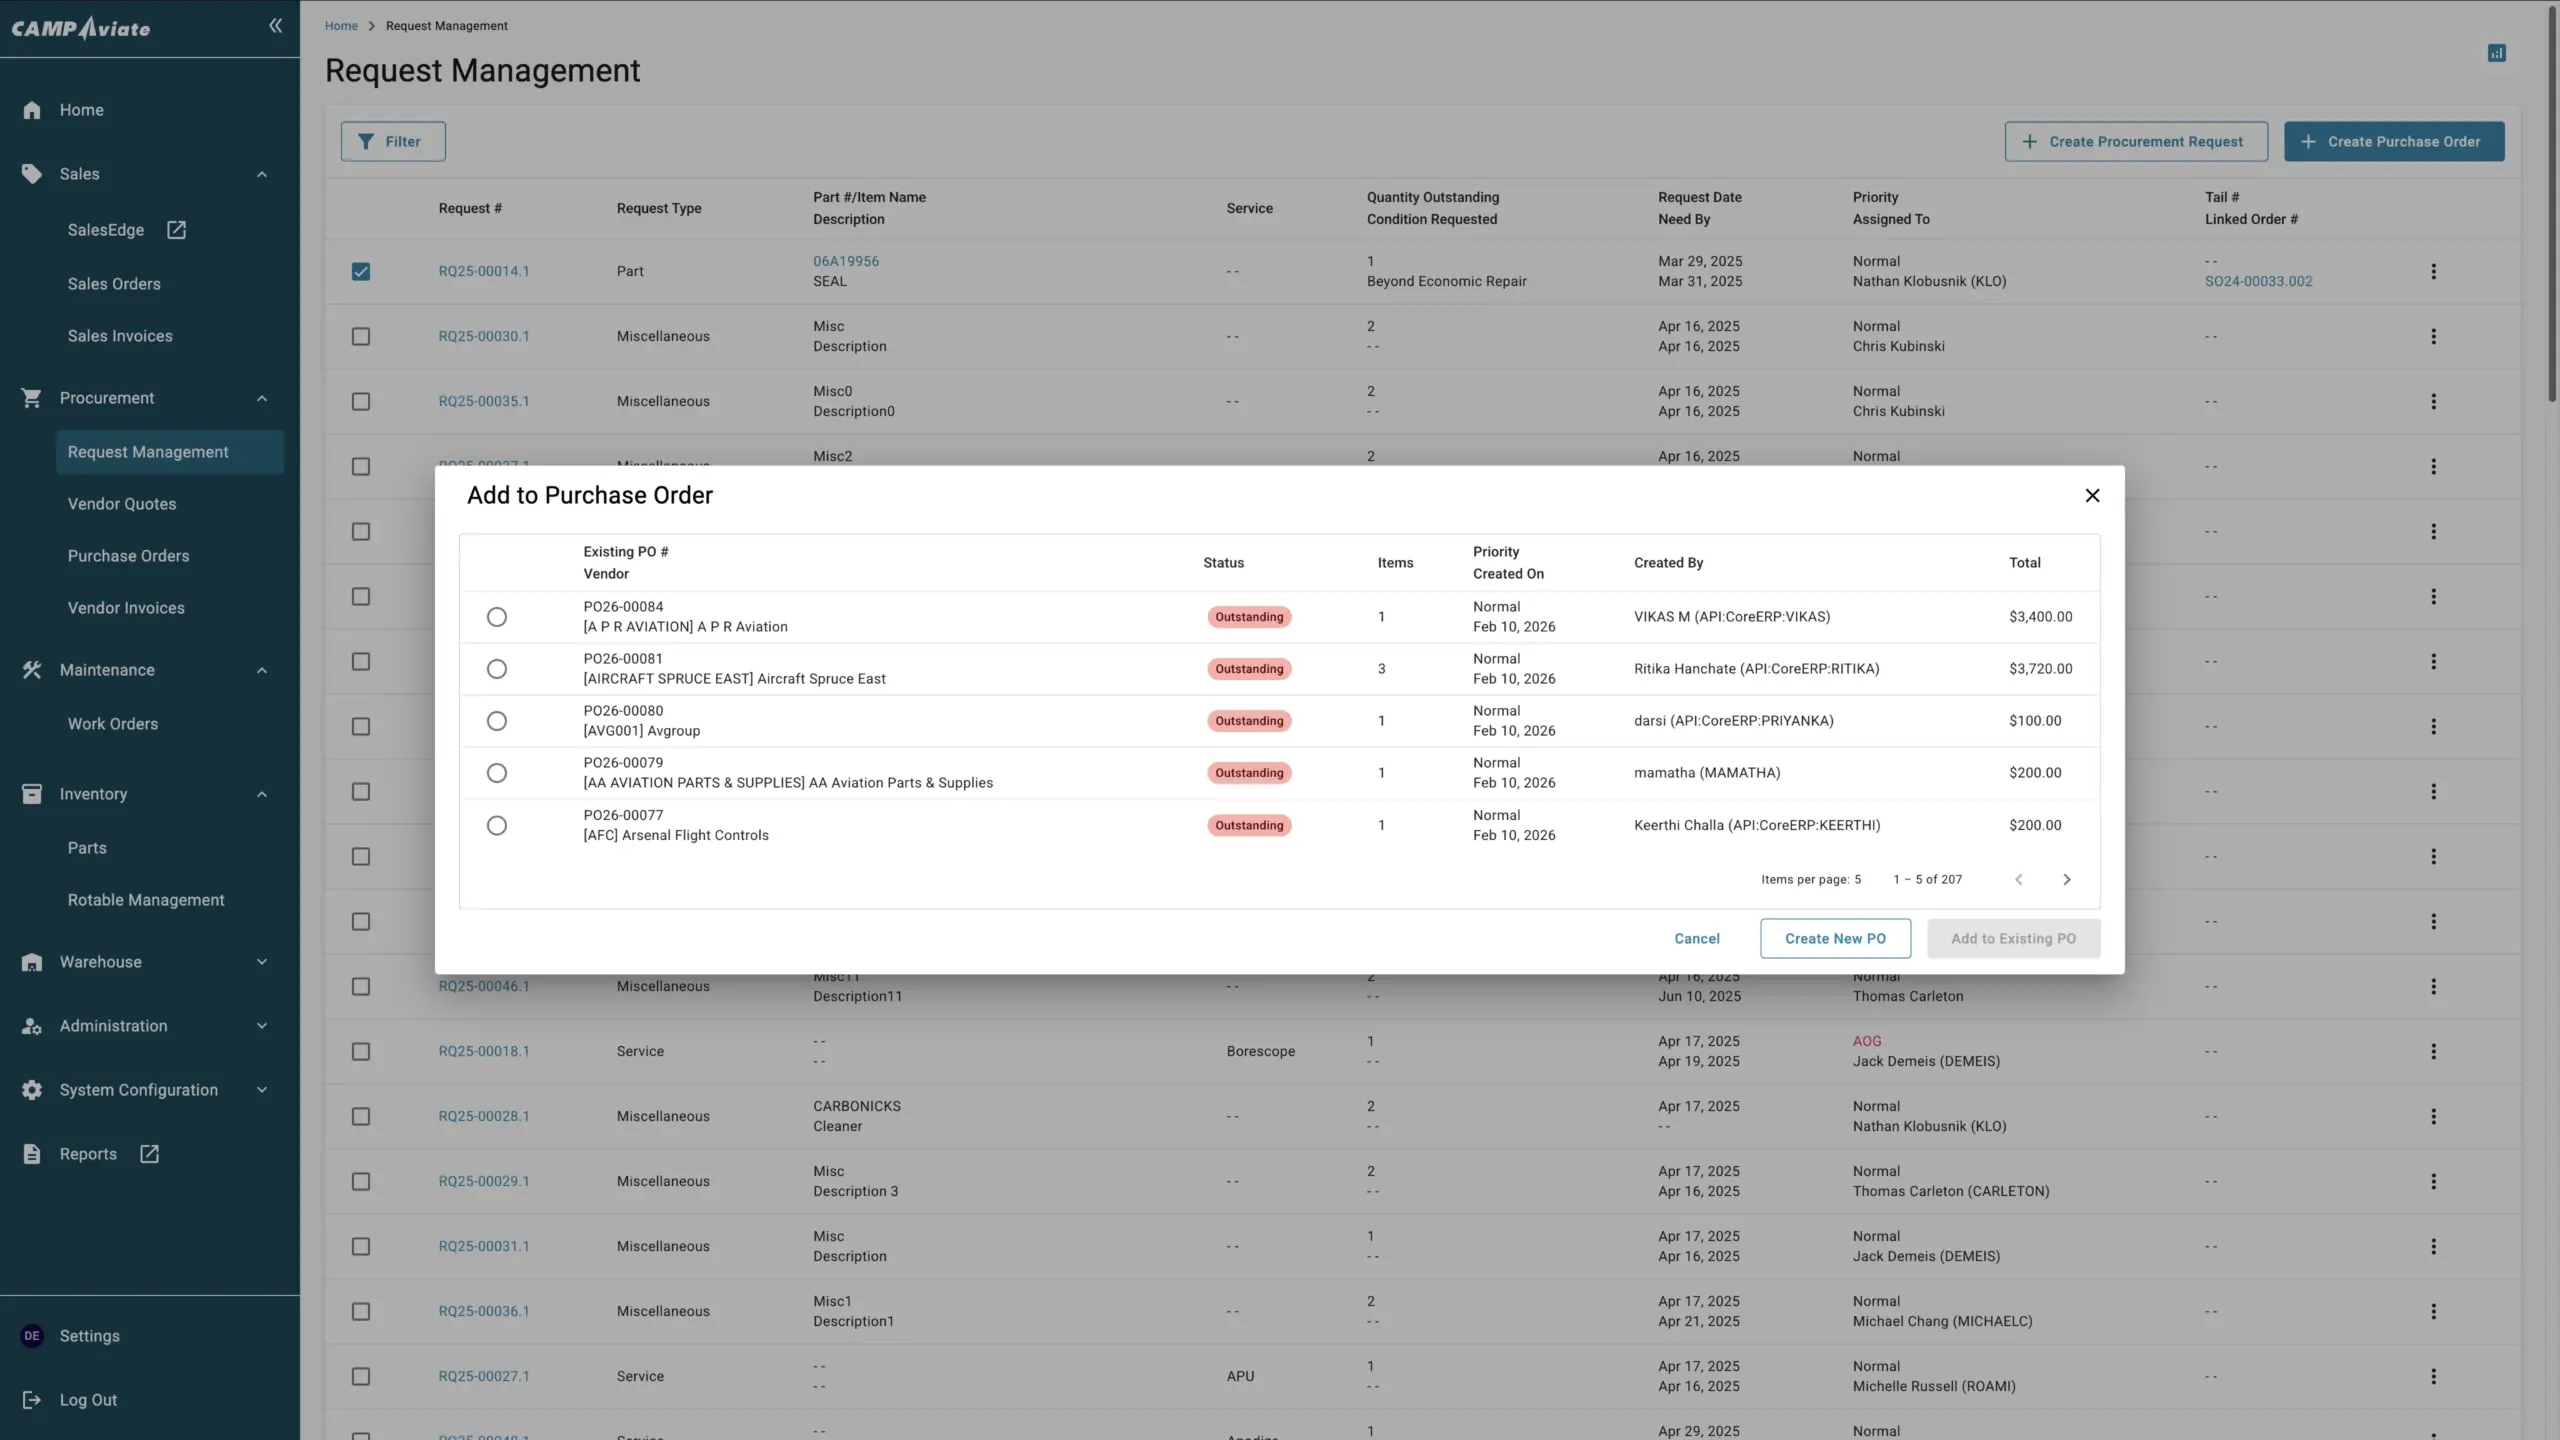Select PO26-00079 AA Aviation Parts radio
Screen dimensions: 2560x1440
pyautogui.click(x=496, y=773)
